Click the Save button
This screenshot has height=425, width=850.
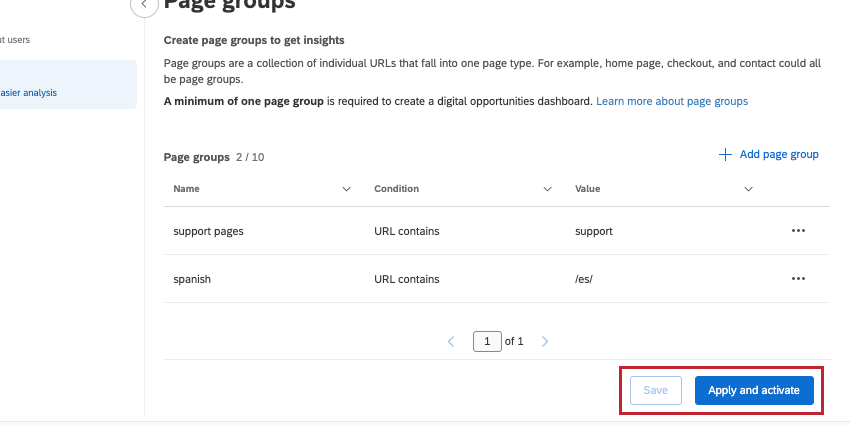point(655,390)
